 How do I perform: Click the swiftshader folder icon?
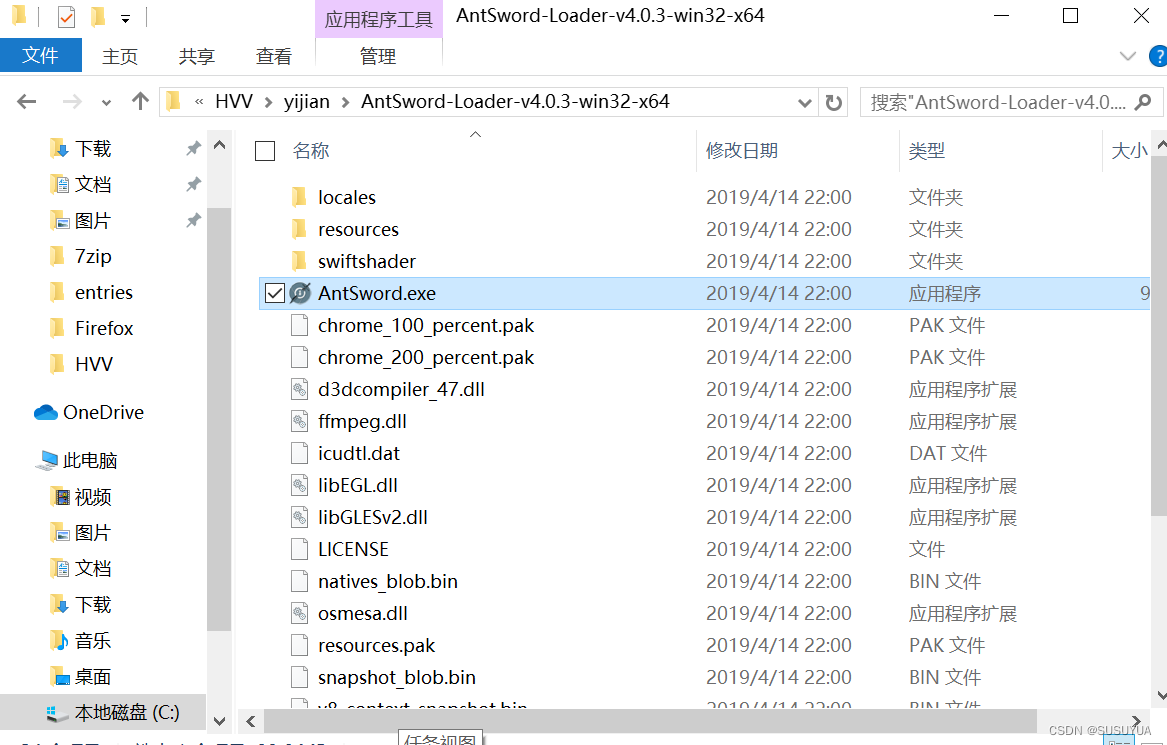(299, 261)
